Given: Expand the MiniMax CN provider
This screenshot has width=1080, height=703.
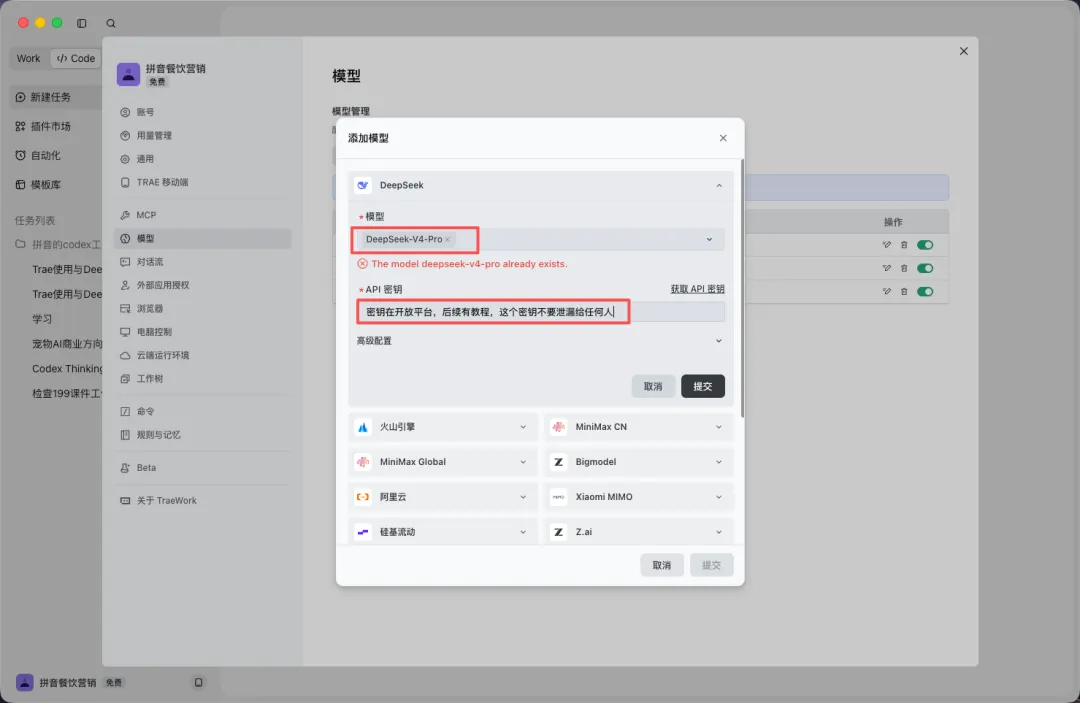Looking at the screenshot, I should tap(638, 427).
